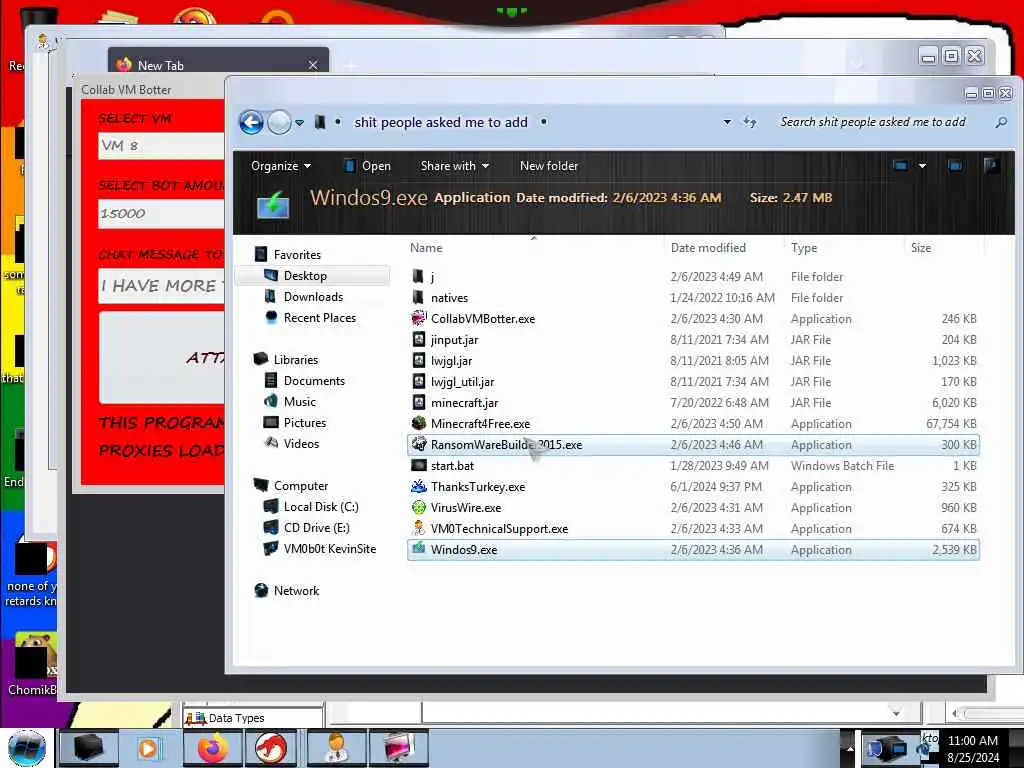Open the Share with menu
1024x768 pixels.
[455, 166]
